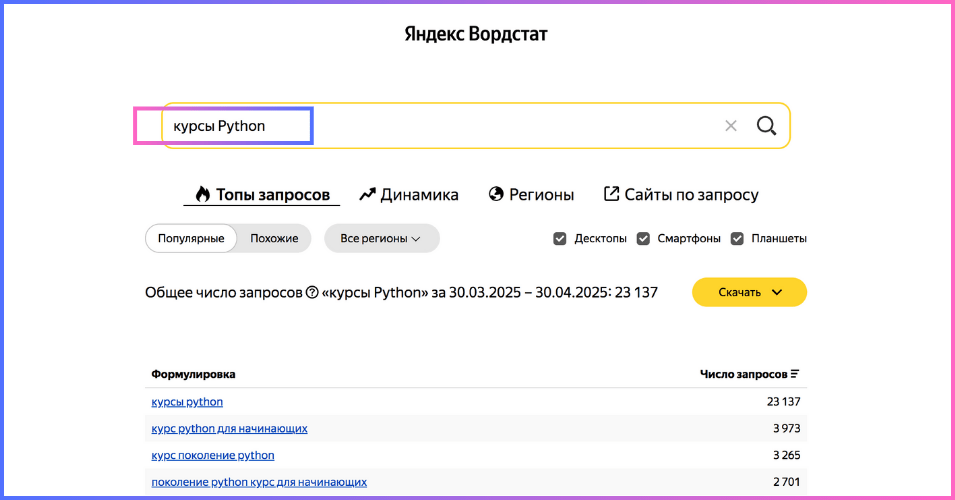Click the 3 265 request count

pos(786,456)
